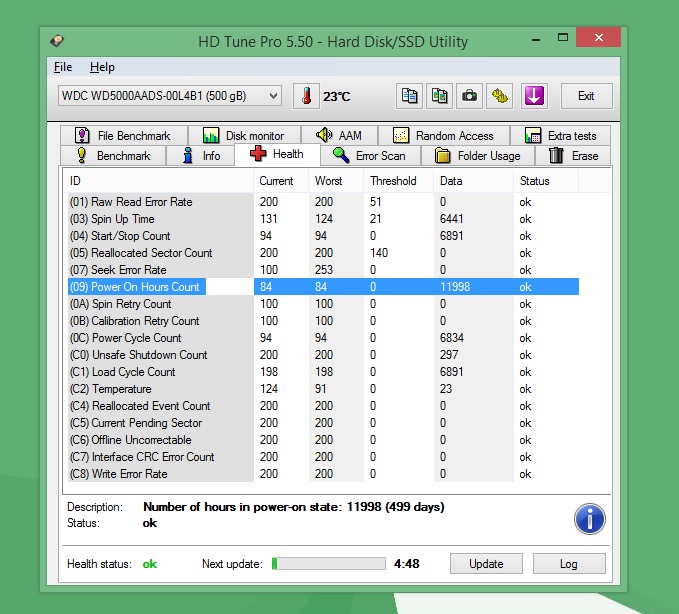Select the (09) Power On Hours Count row
Image resolution: width=679 pixels, height=614 pixels.
coord(323,287)
